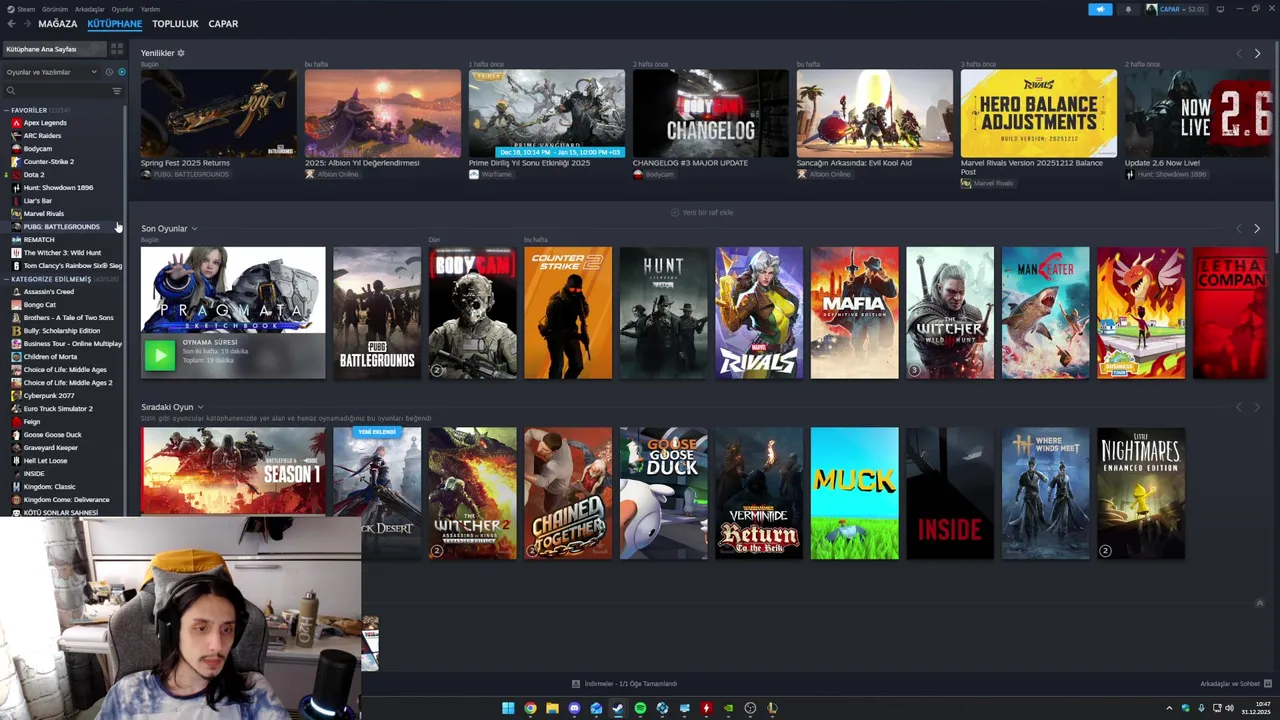Open Windows Start button on taskbar
1280x720 pixels.
[508, 708]
